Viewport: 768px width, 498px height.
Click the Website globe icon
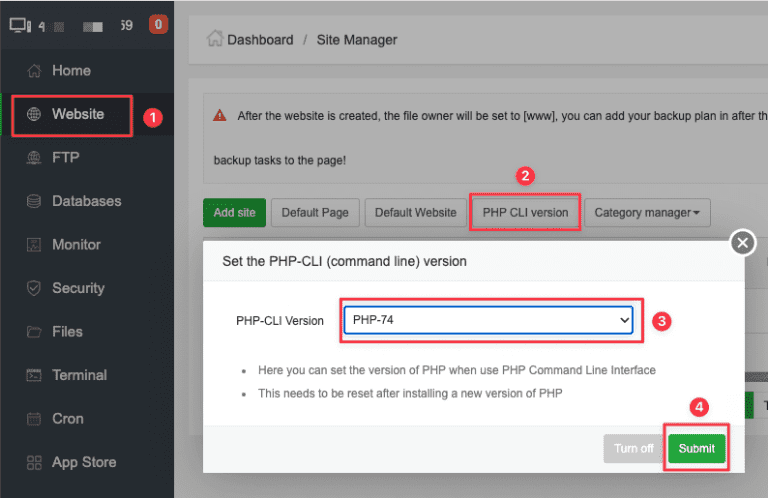tap(34, 114)
